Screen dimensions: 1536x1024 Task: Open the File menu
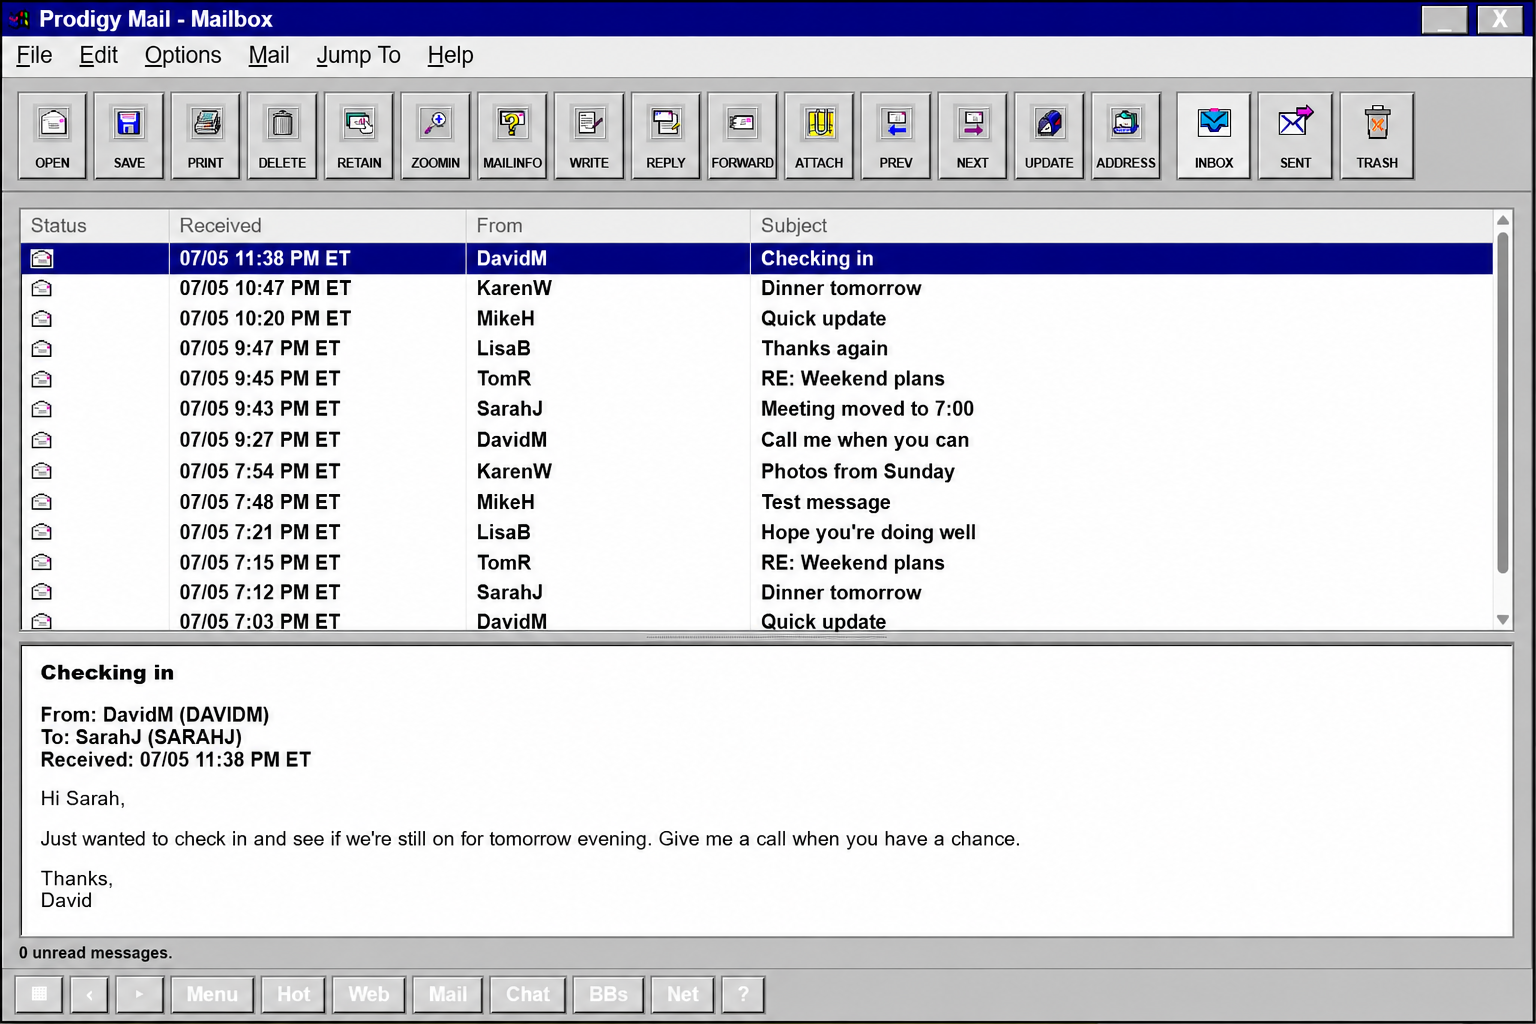point(34,55)
